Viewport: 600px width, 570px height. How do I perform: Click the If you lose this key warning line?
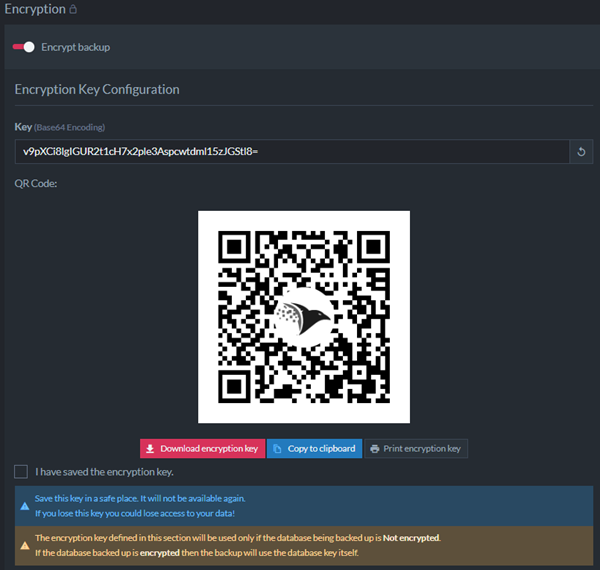135,513
